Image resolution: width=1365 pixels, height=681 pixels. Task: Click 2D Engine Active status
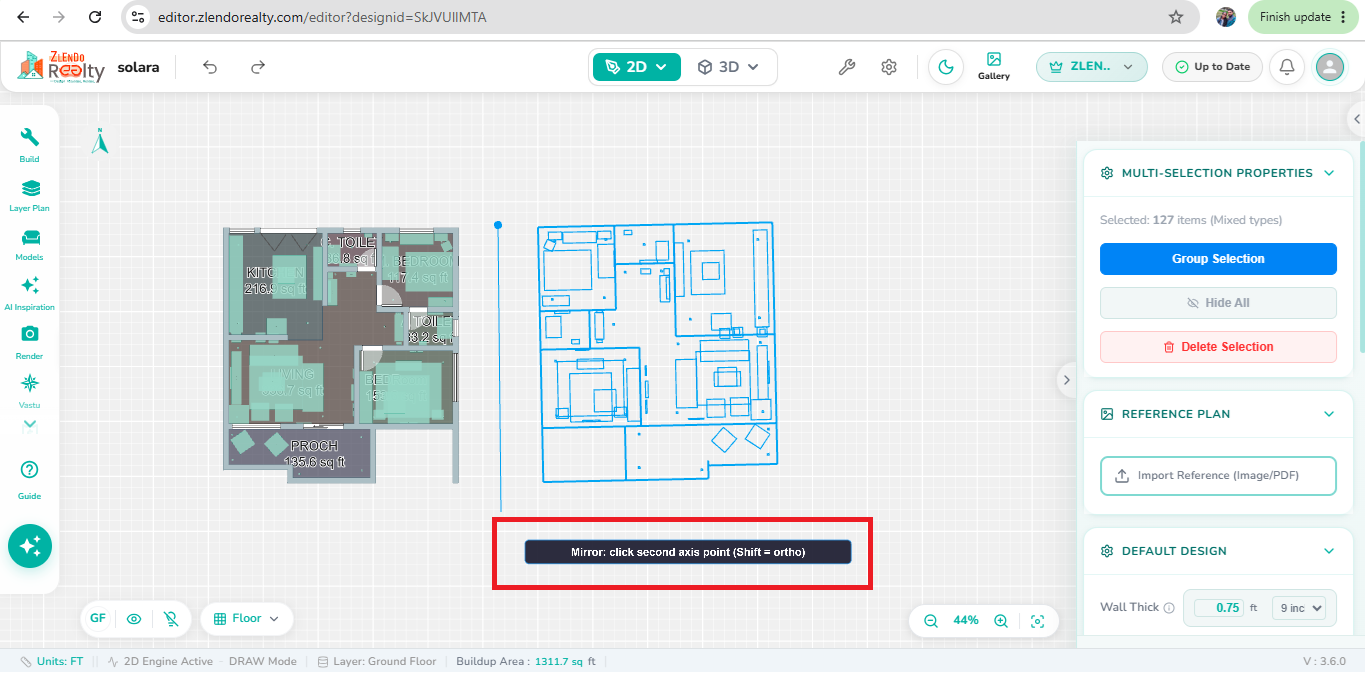[160, 661]
